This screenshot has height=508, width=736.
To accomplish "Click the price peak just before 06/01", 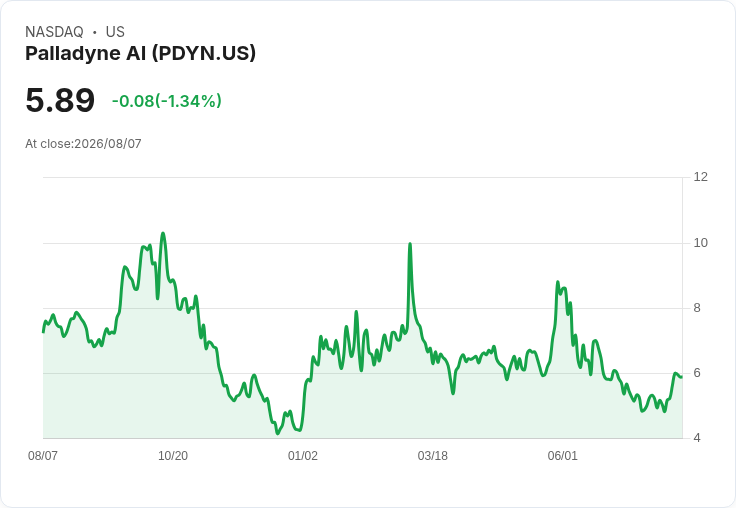I will (558, 282).
